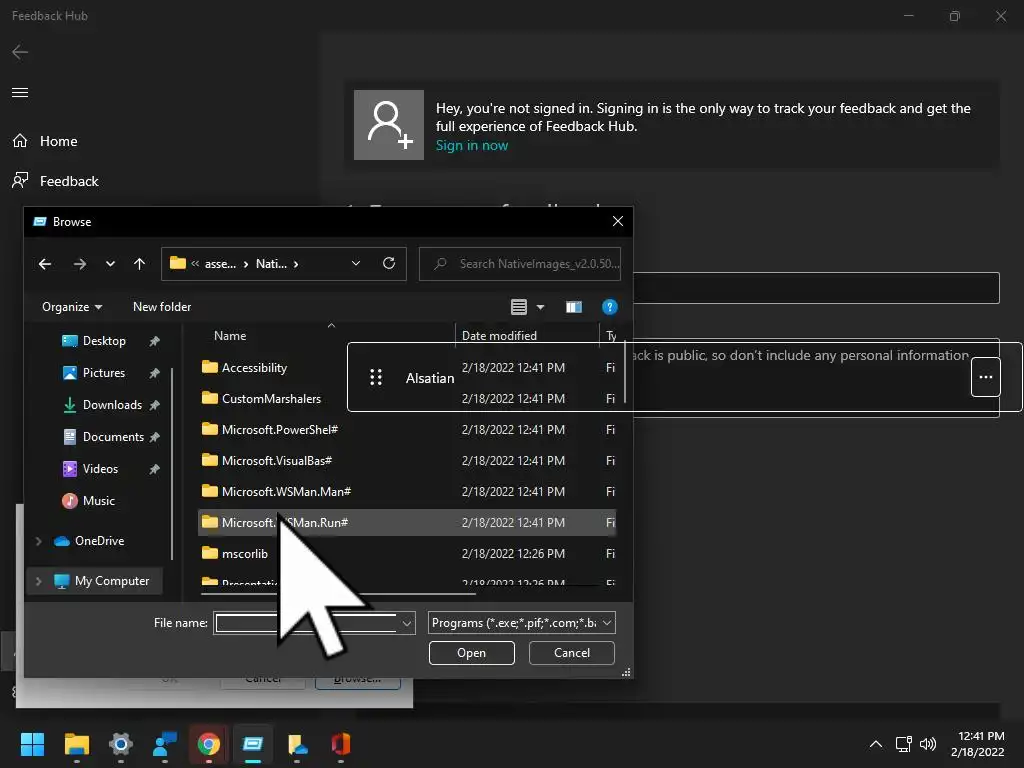Viewport: 1024px width, 768px height.
Task: Cancel the Browse dialog
Action: pos(571,653)
